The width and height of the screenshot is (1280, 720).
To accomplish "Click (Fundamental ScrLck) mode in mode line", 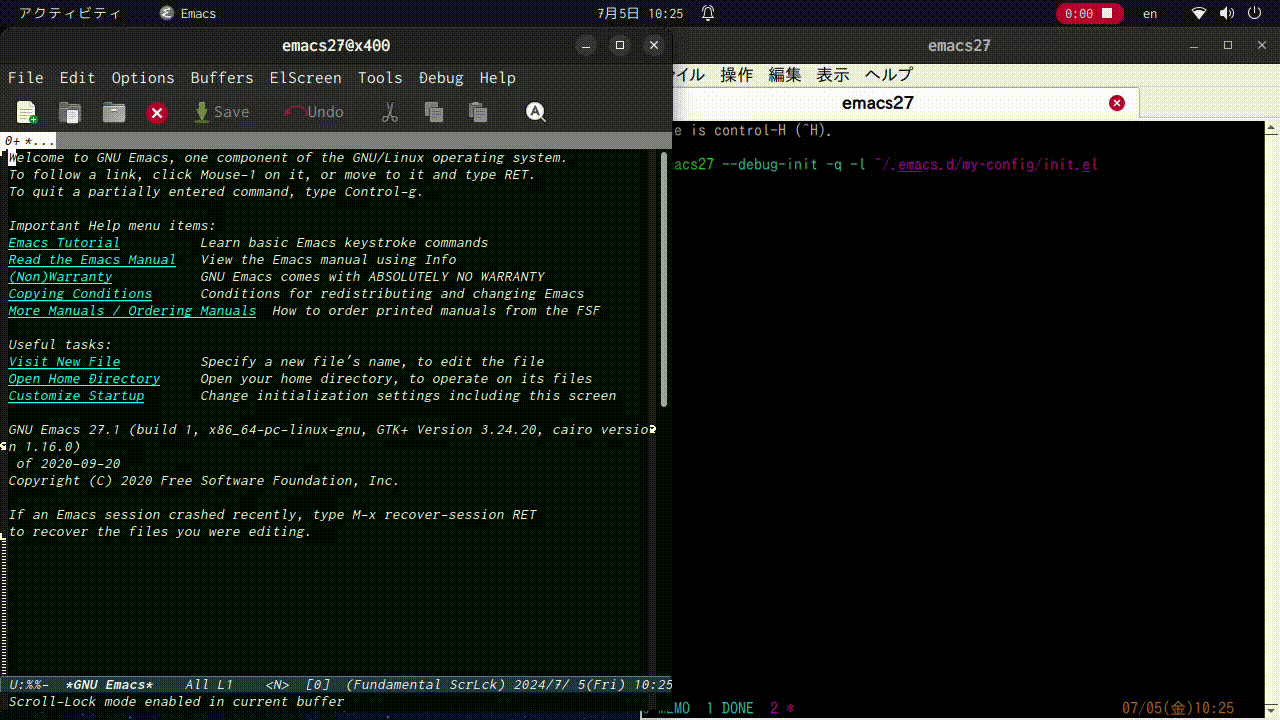I will [425, 685].
